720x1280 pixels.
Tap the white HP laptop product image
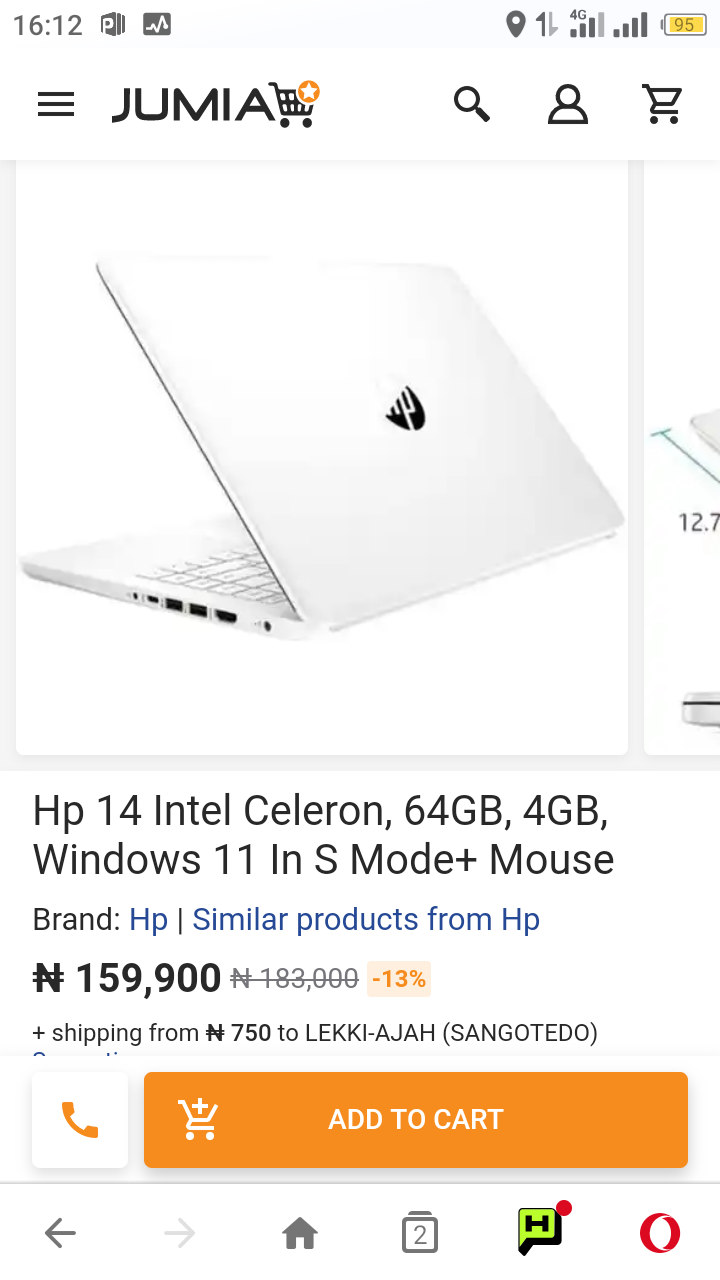point(322,457)
